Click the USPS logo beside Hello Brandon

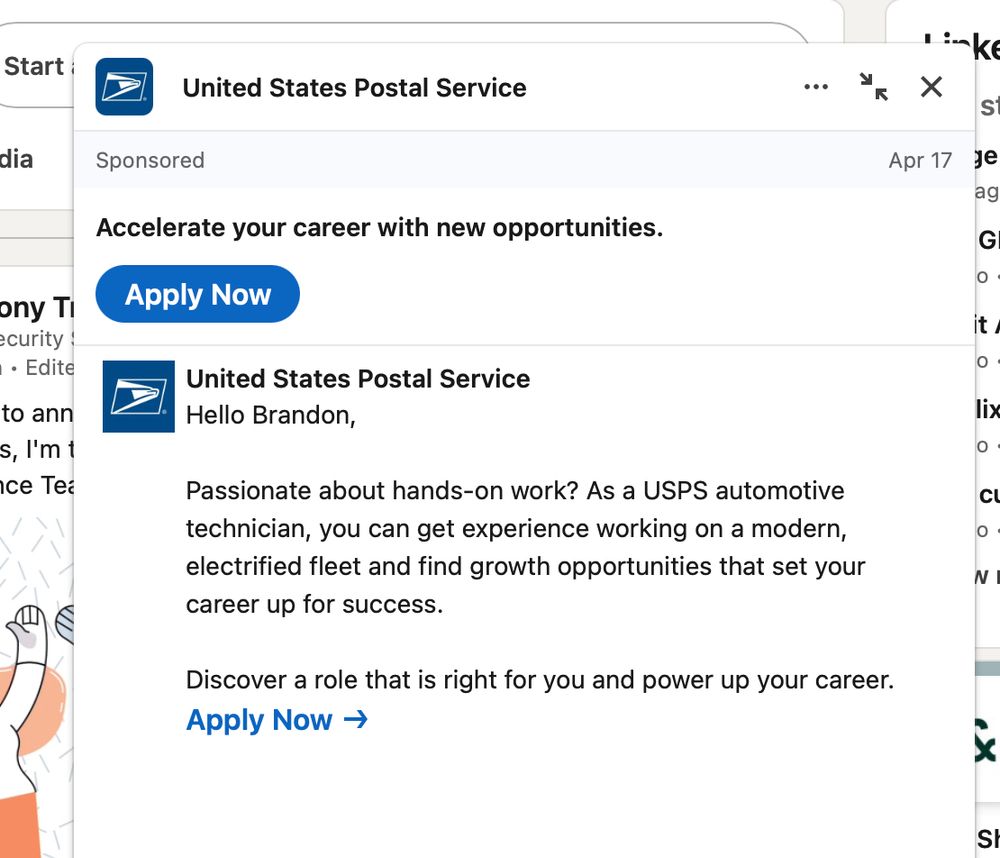pyautogui.click(x=139, y=396)
